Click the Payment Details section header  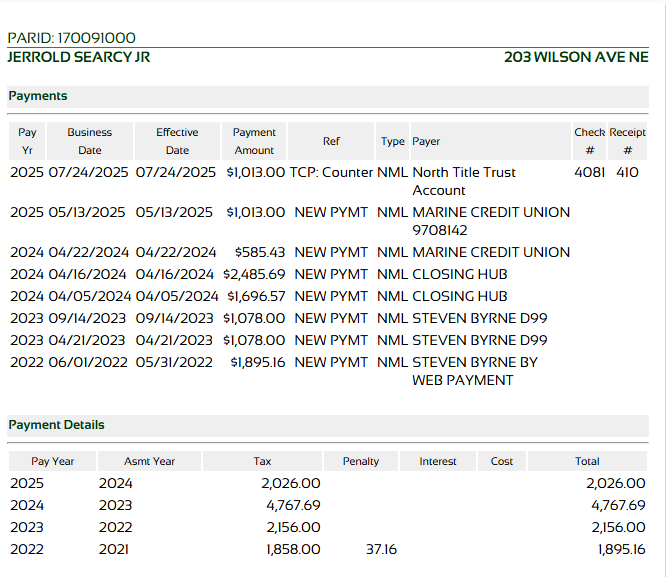point(56,425)
